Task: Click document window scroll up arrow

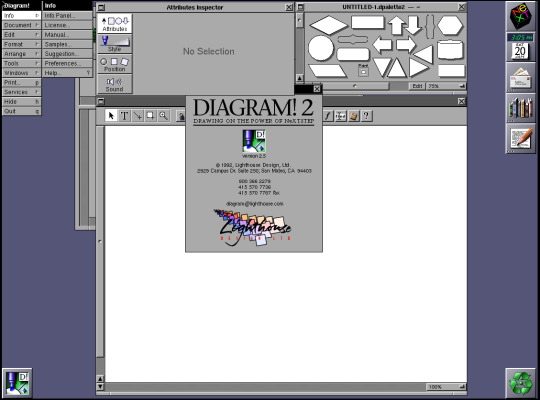Action: point(100,379)
